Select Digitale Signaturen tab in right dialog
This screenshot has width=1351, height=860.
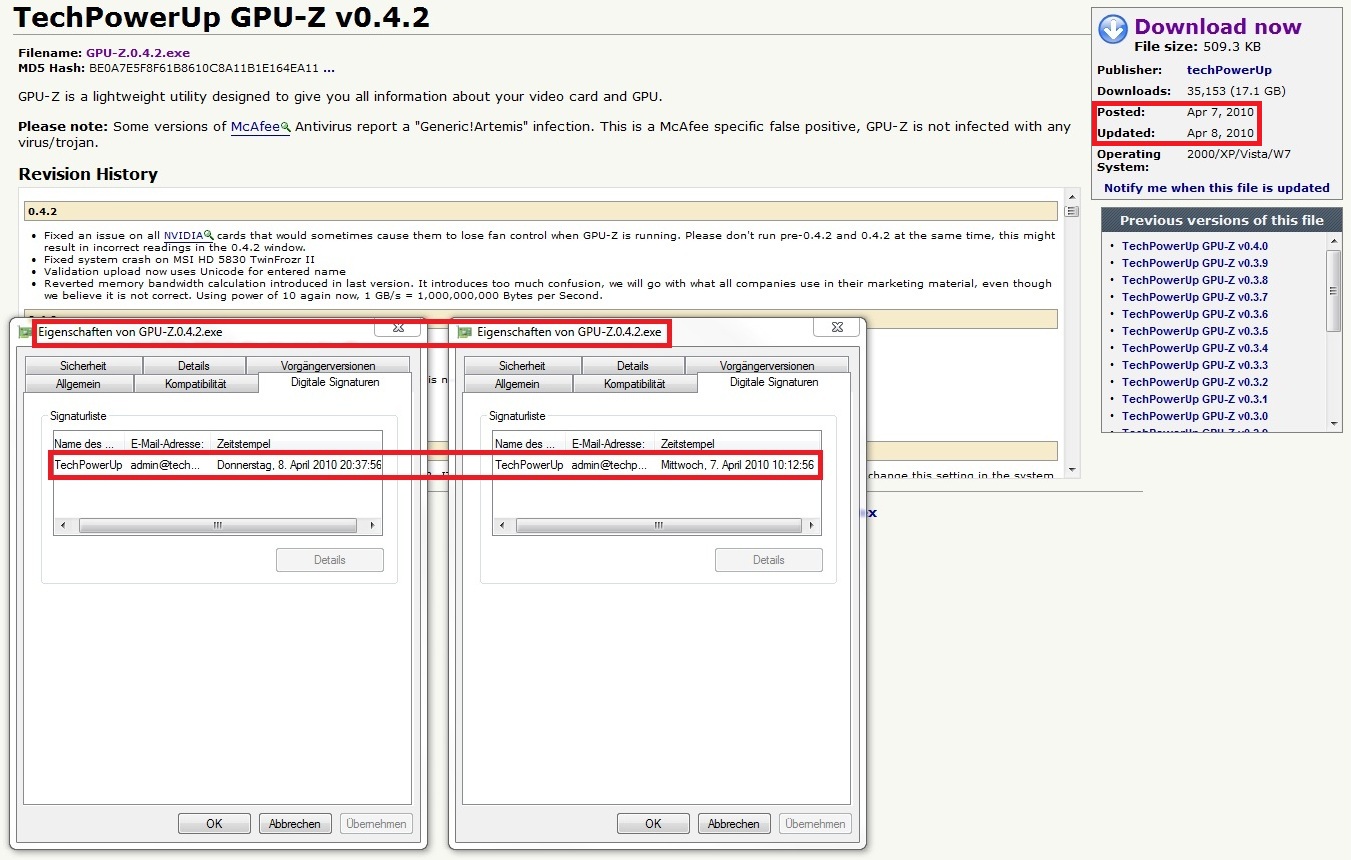(774, 382)
